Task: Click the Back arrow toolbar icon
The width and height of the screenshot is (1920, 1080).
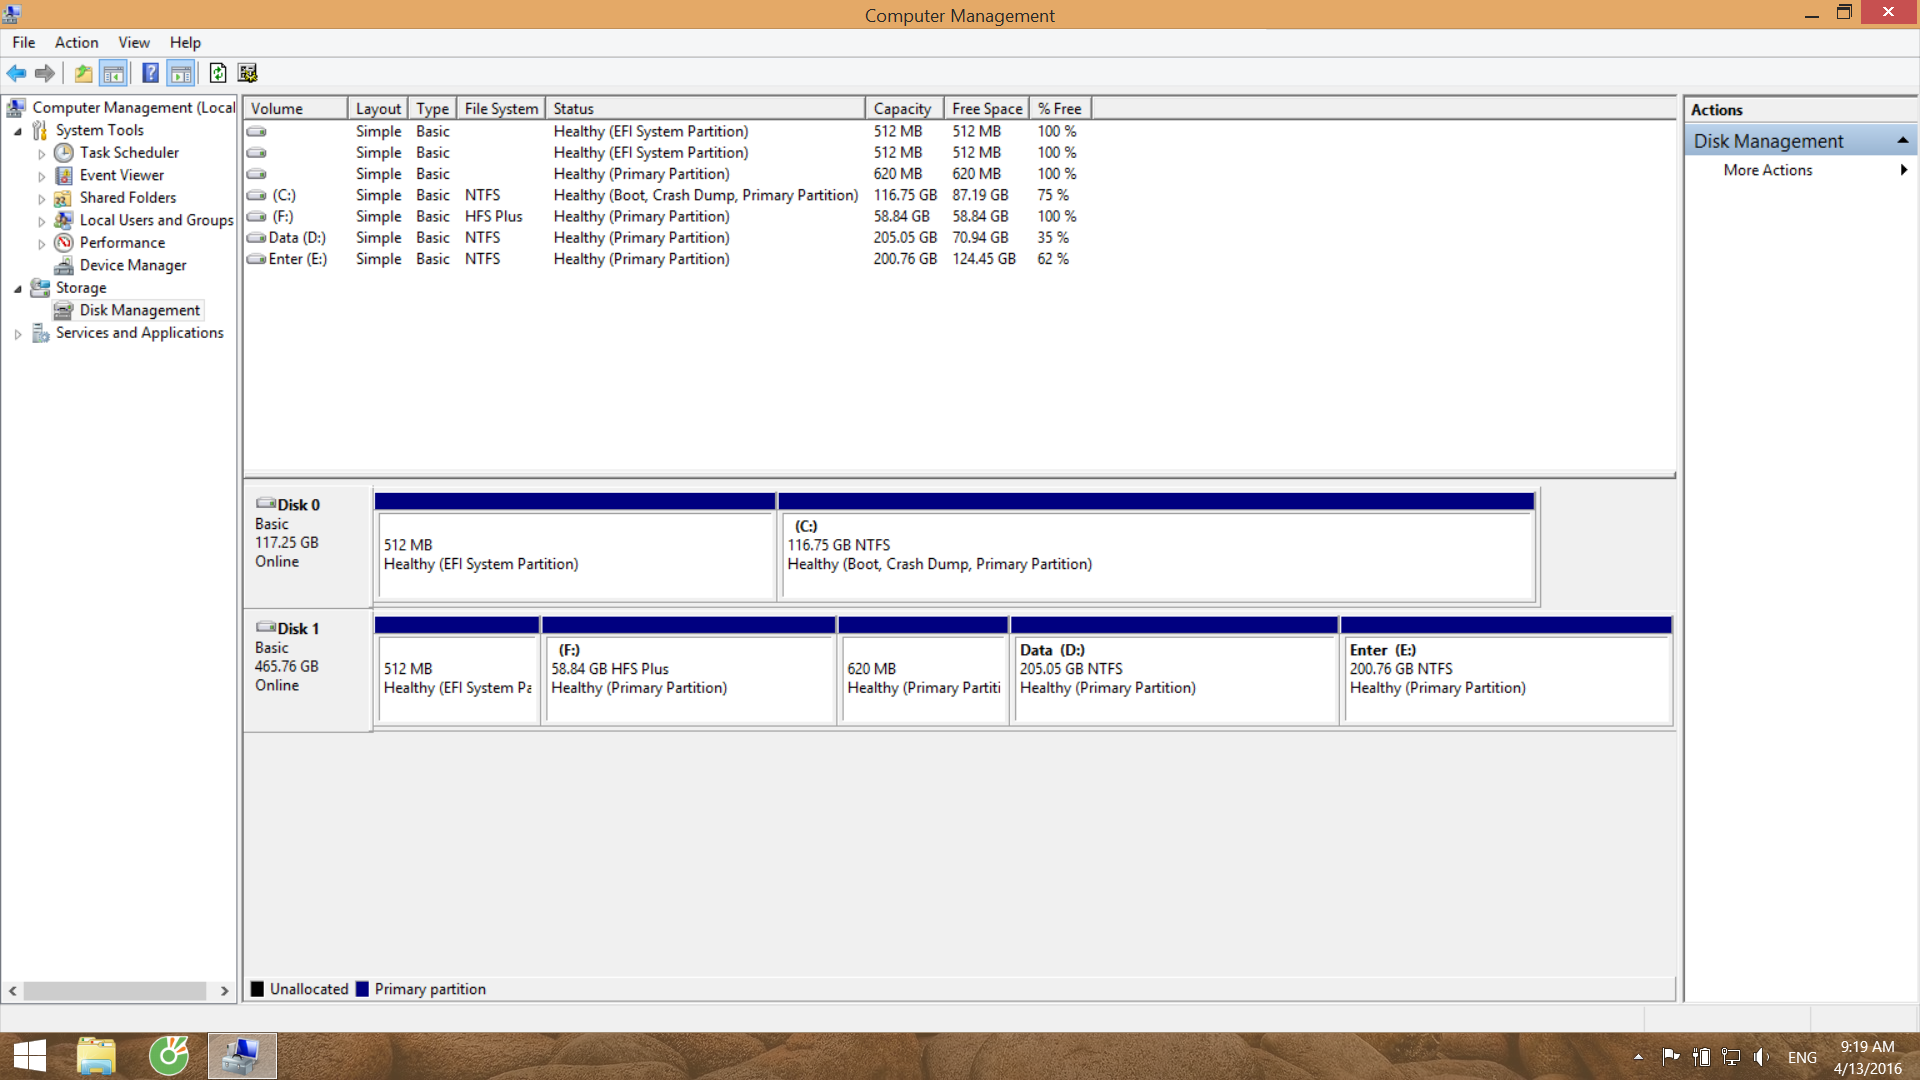Action: click(x=16, y=73)
